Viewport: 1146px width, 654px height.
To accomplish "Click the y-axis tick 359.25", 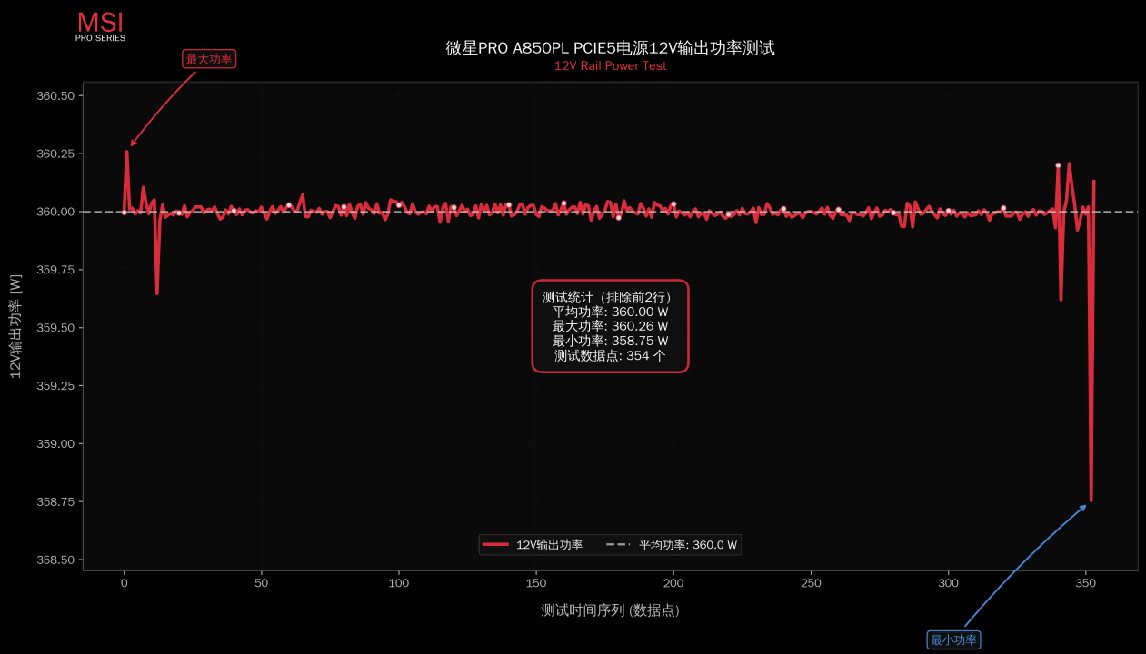I will click(x=56, y=386).
